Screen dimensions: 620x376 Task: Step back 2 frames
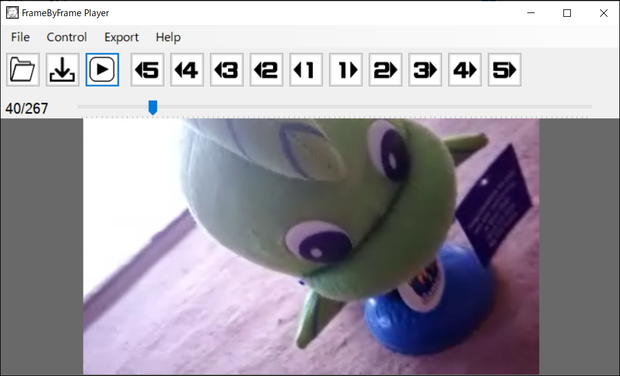pos(267,70)
